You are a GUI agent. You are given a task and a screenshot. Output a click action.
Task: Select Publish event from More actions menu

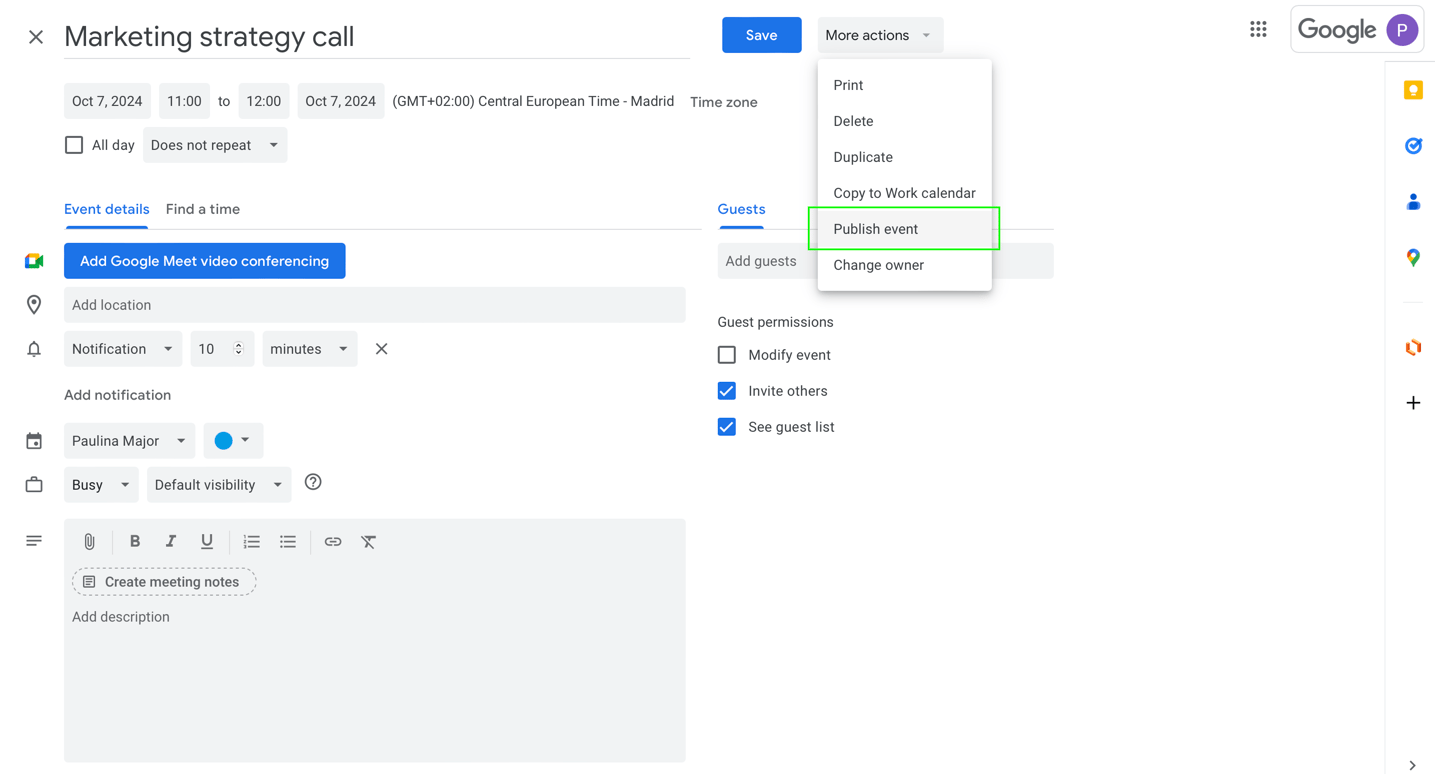pos(875,228)
